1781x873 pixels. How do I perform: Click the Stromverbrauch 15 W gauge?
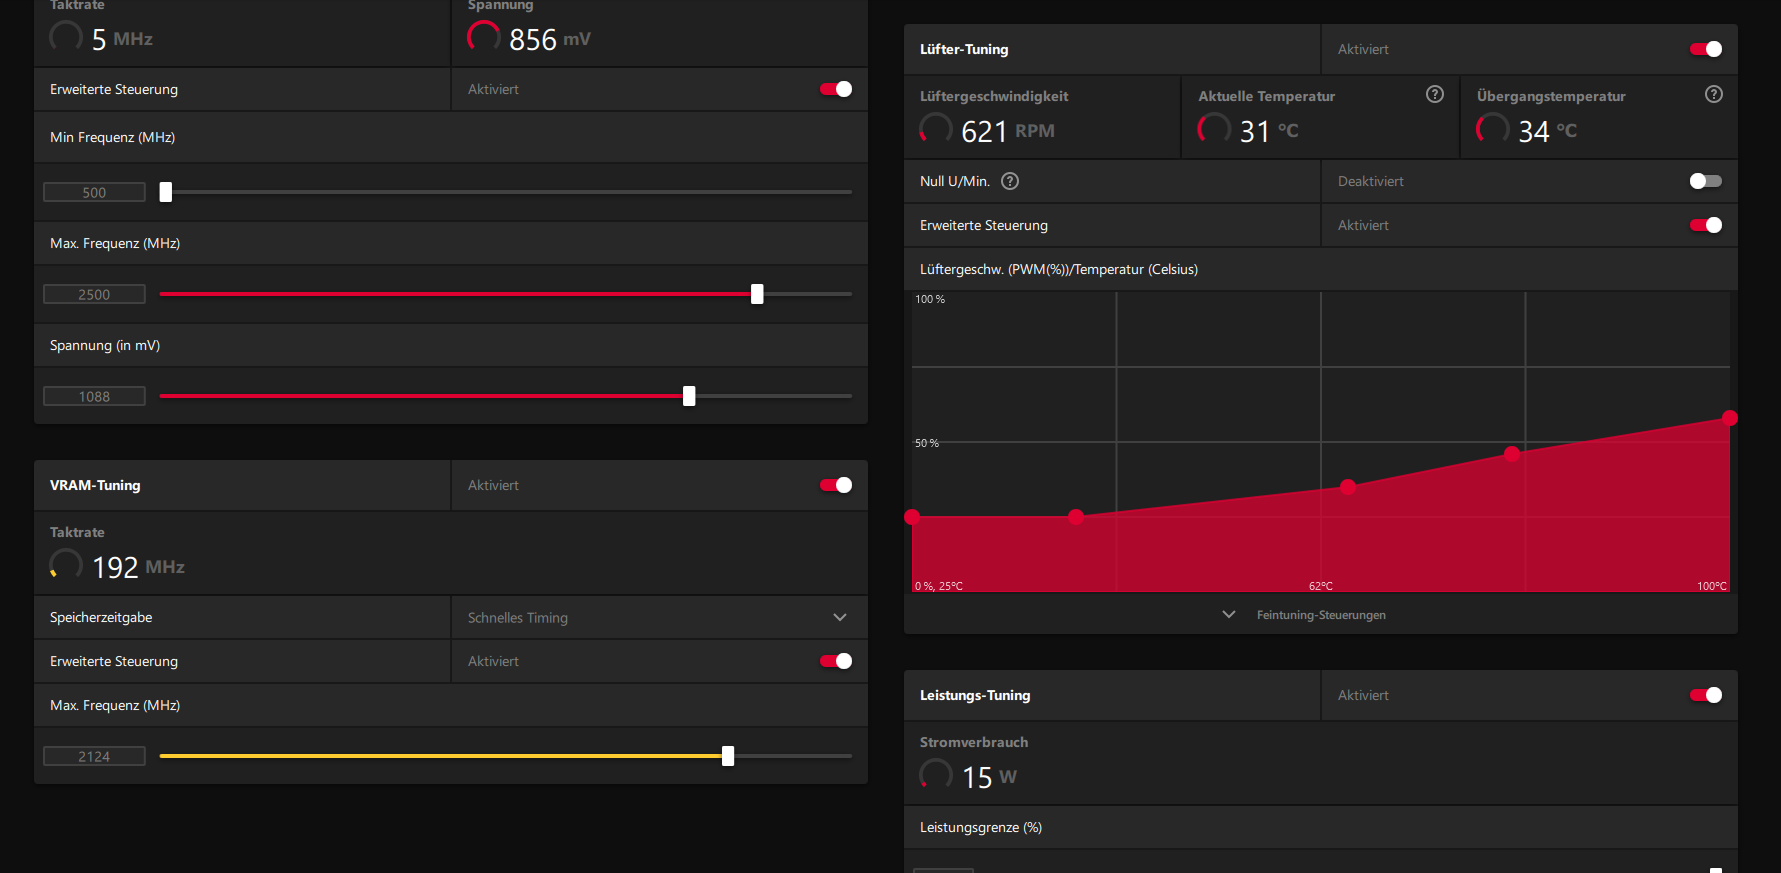(x=936, y=775)
